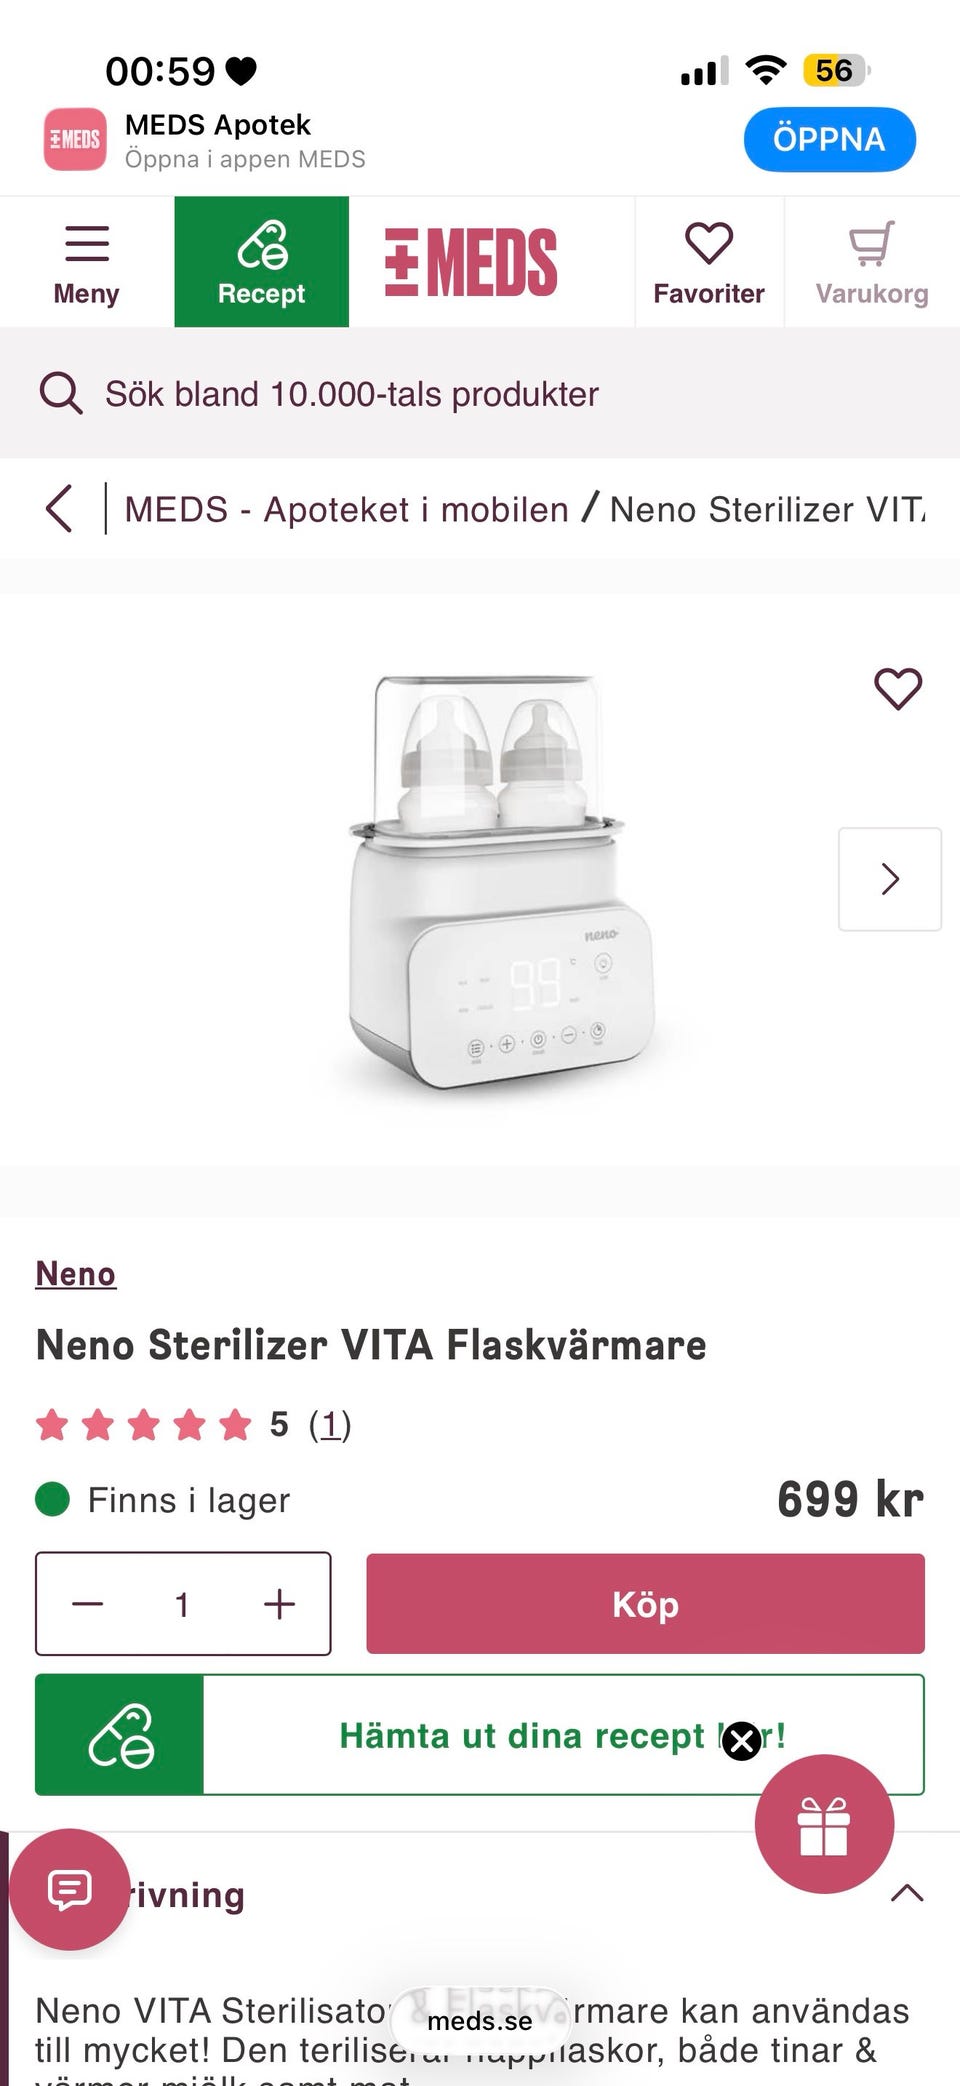Toggle favorite heart on product image
This screenshot has height=2086, width=960.
point(897,689)
